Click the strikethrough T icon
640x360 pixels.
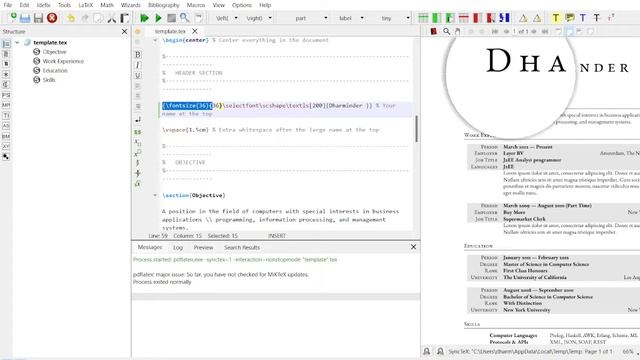597,18
